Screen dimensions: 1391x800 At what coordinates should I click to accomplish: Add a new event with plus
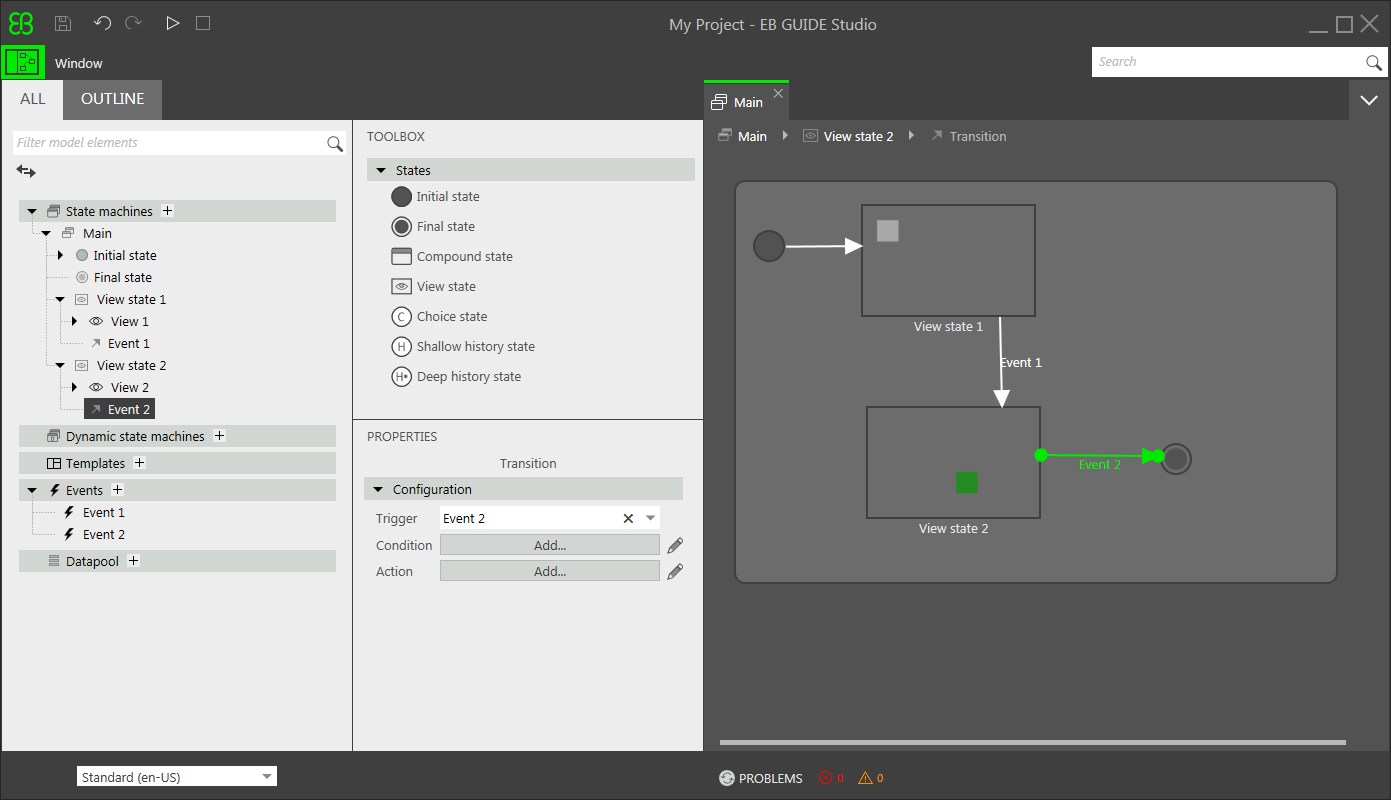[x=117, y=490]
